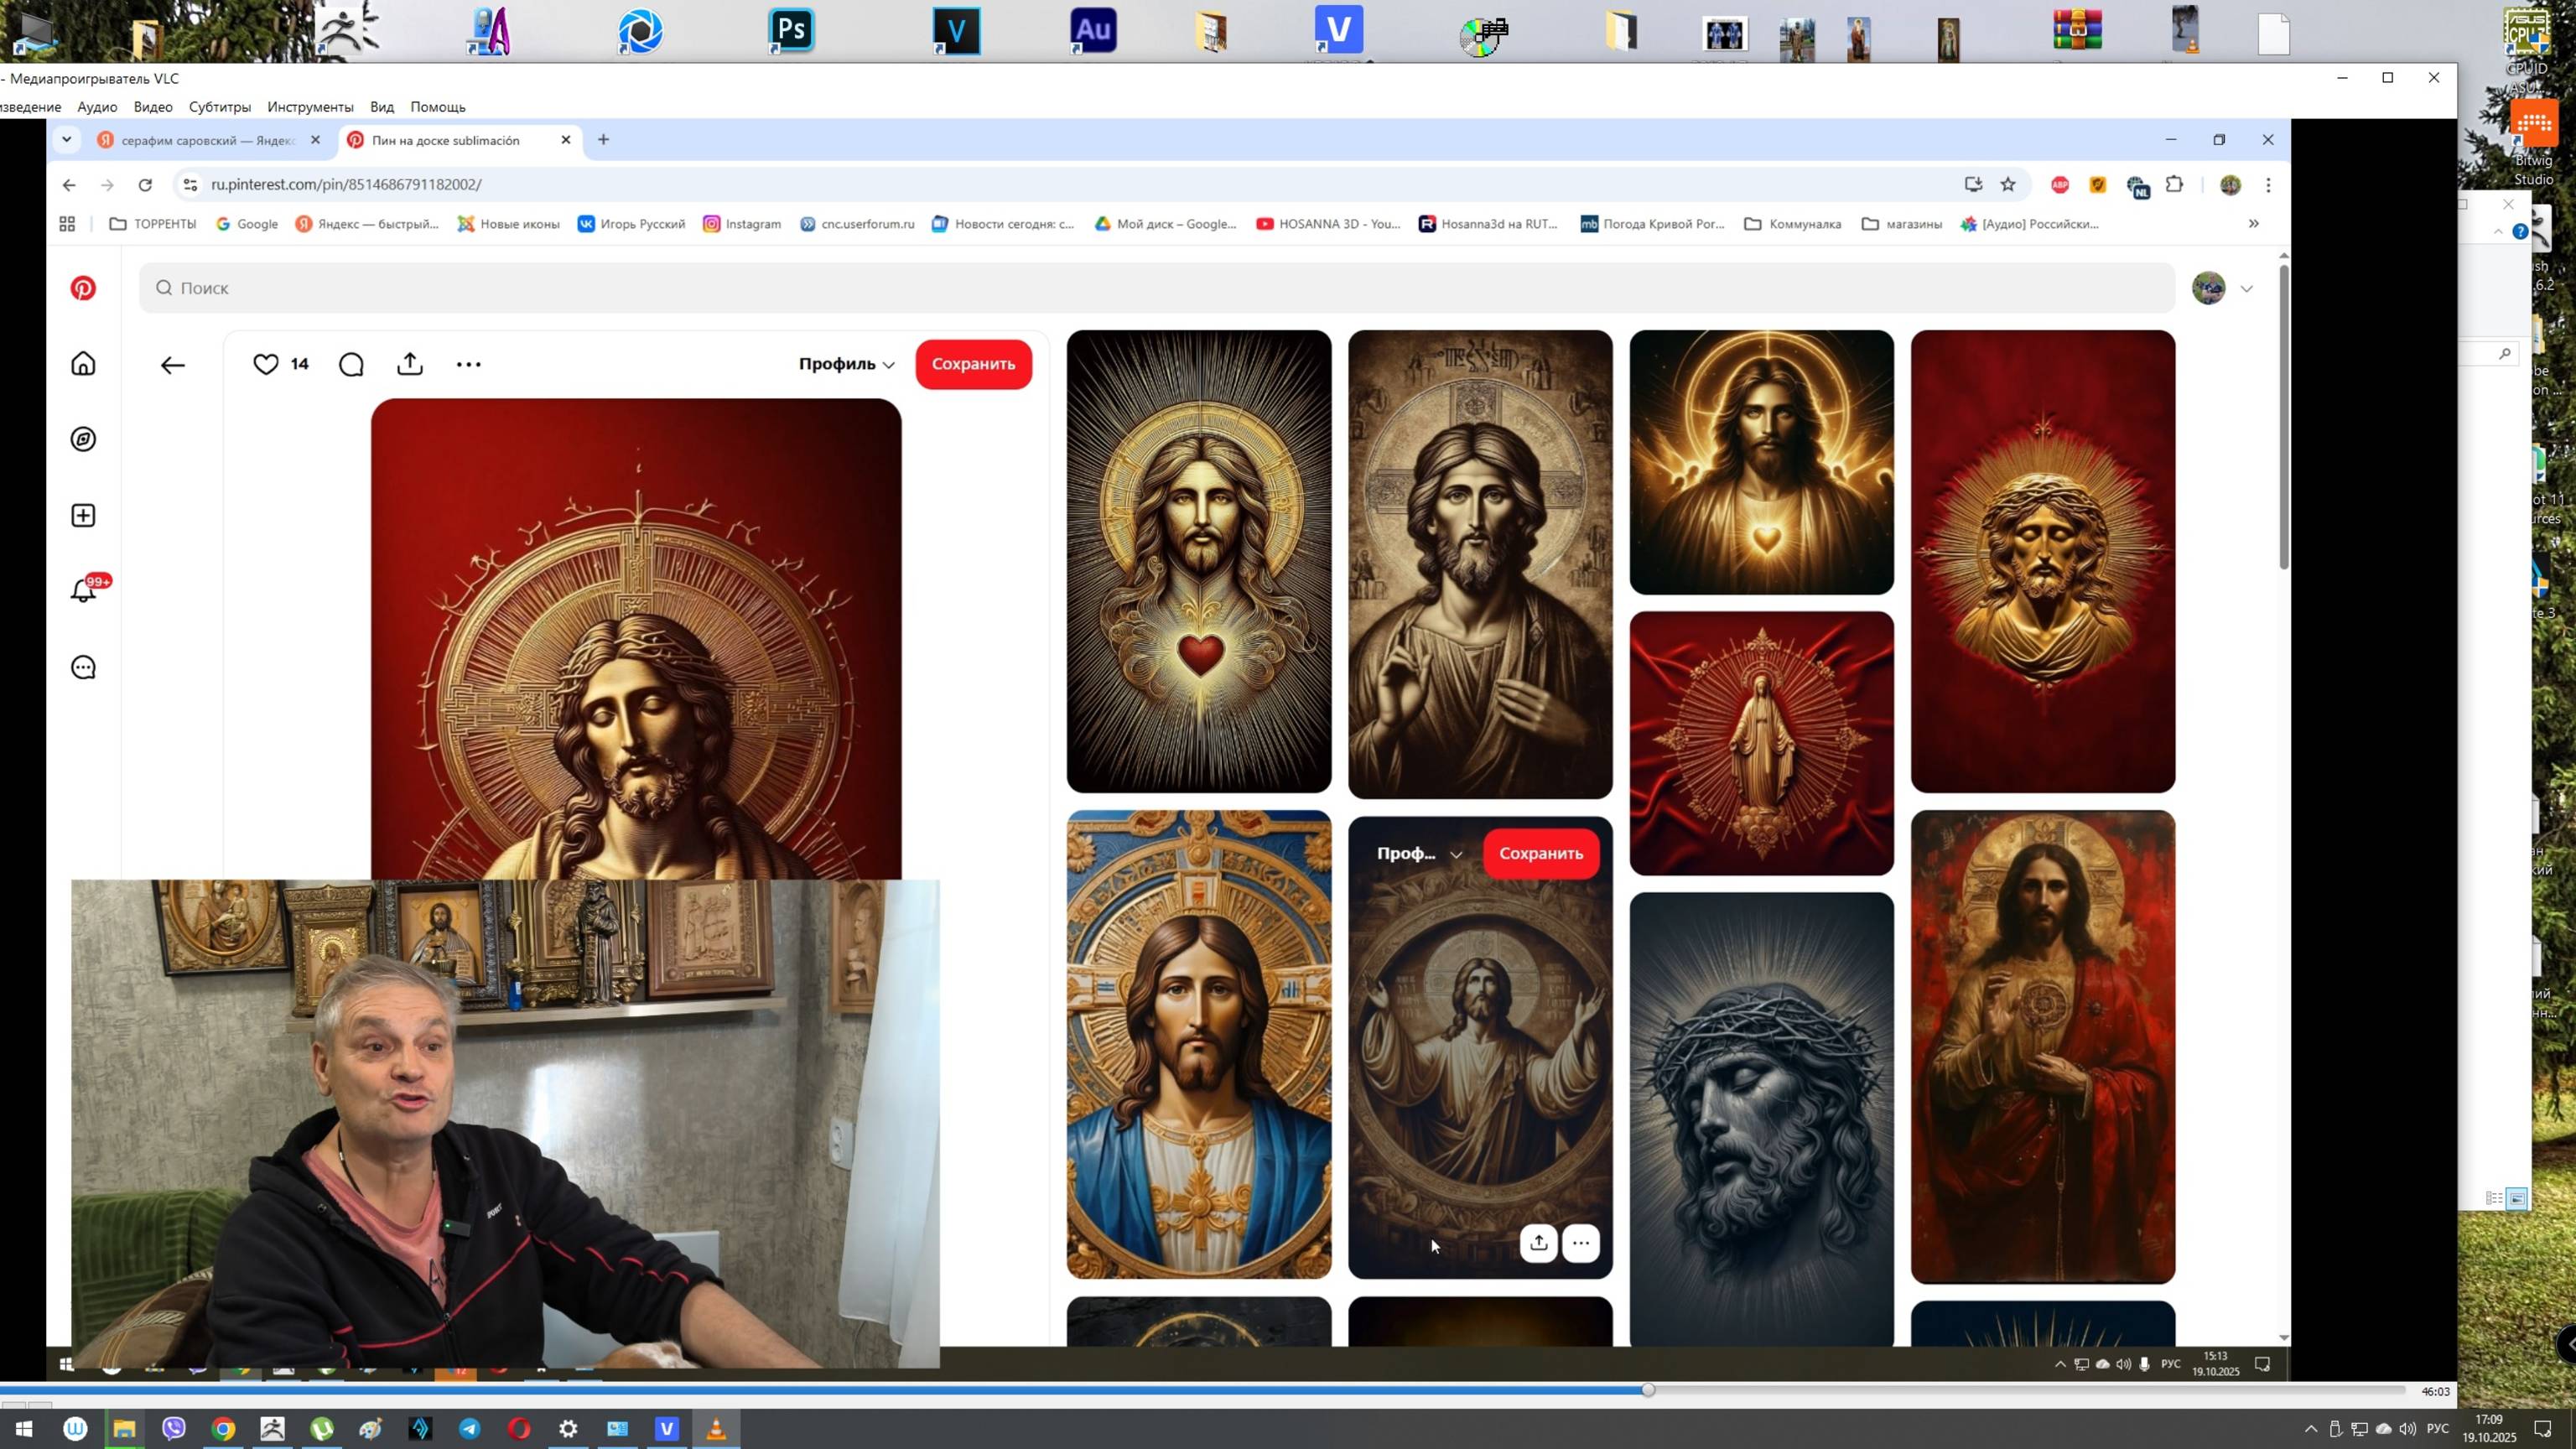Click the create pin plus icon

pos(83,515)
